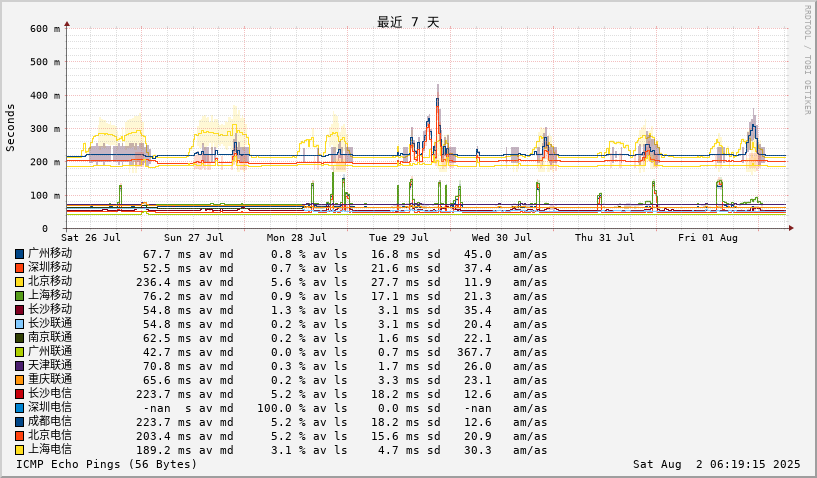Click the -nan s median for 深圳电信
Screen dimensions: 817x478
[x=167, y=409]
